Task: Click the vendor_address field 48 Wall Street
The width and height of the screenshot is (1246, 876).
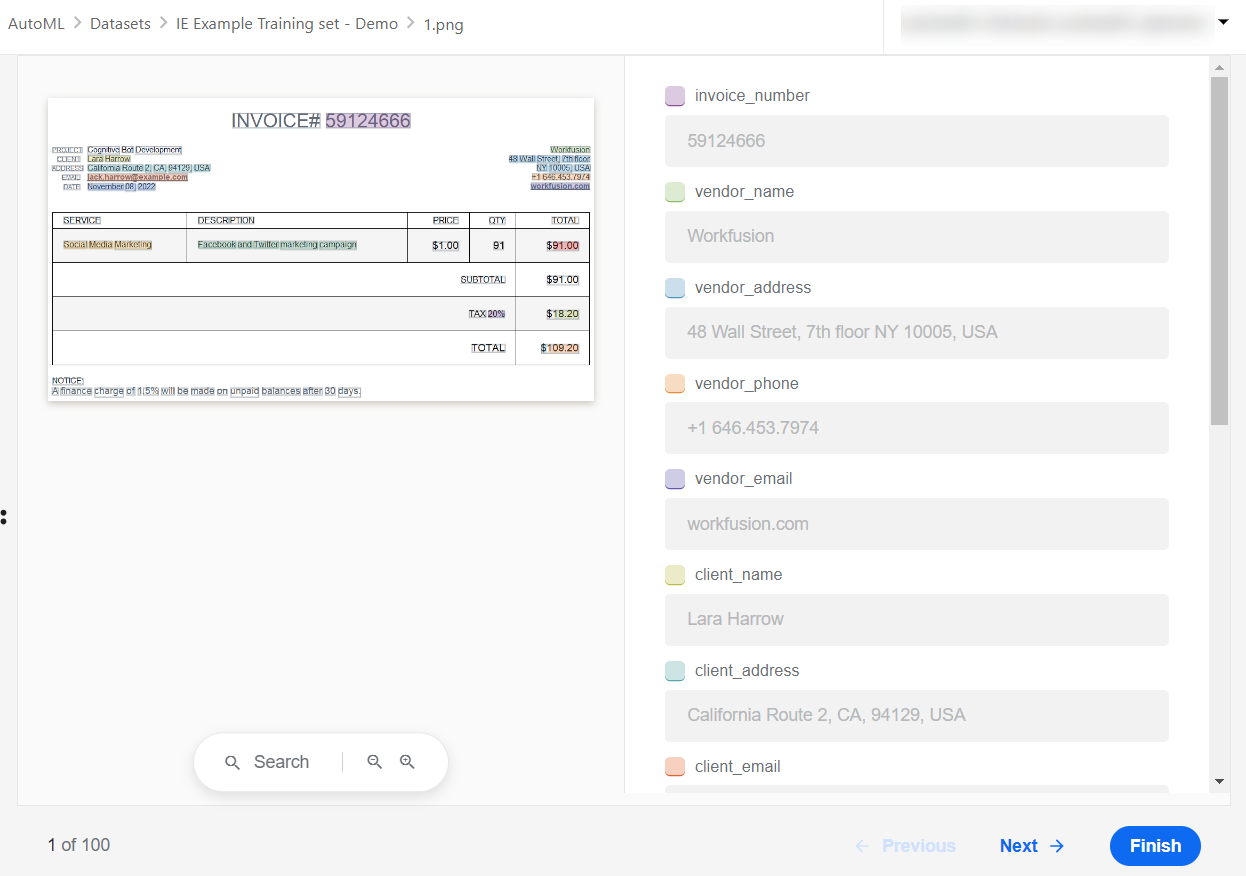Action: [x=917, y=332]
